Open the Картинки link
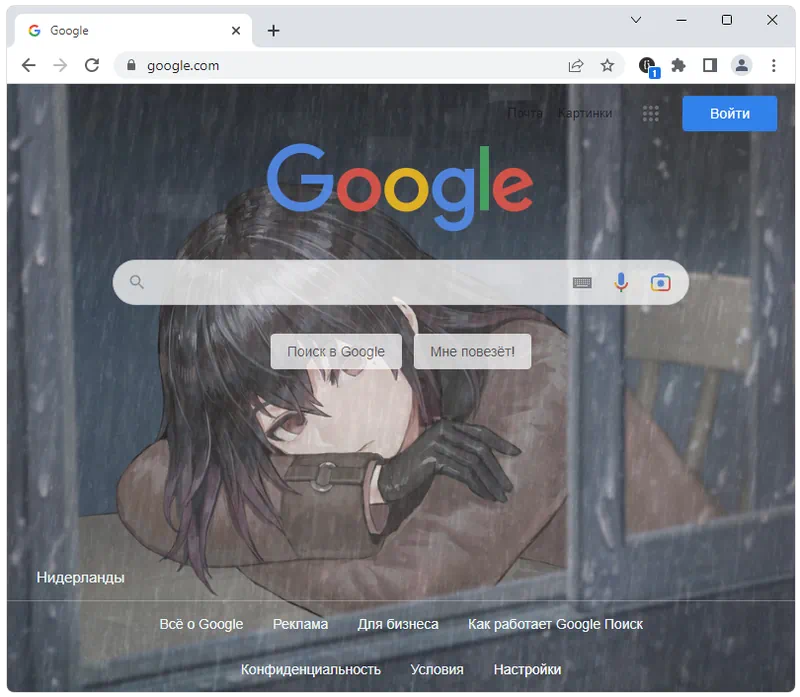Screen dimensions: 800x697 click(x=585, y=113)
